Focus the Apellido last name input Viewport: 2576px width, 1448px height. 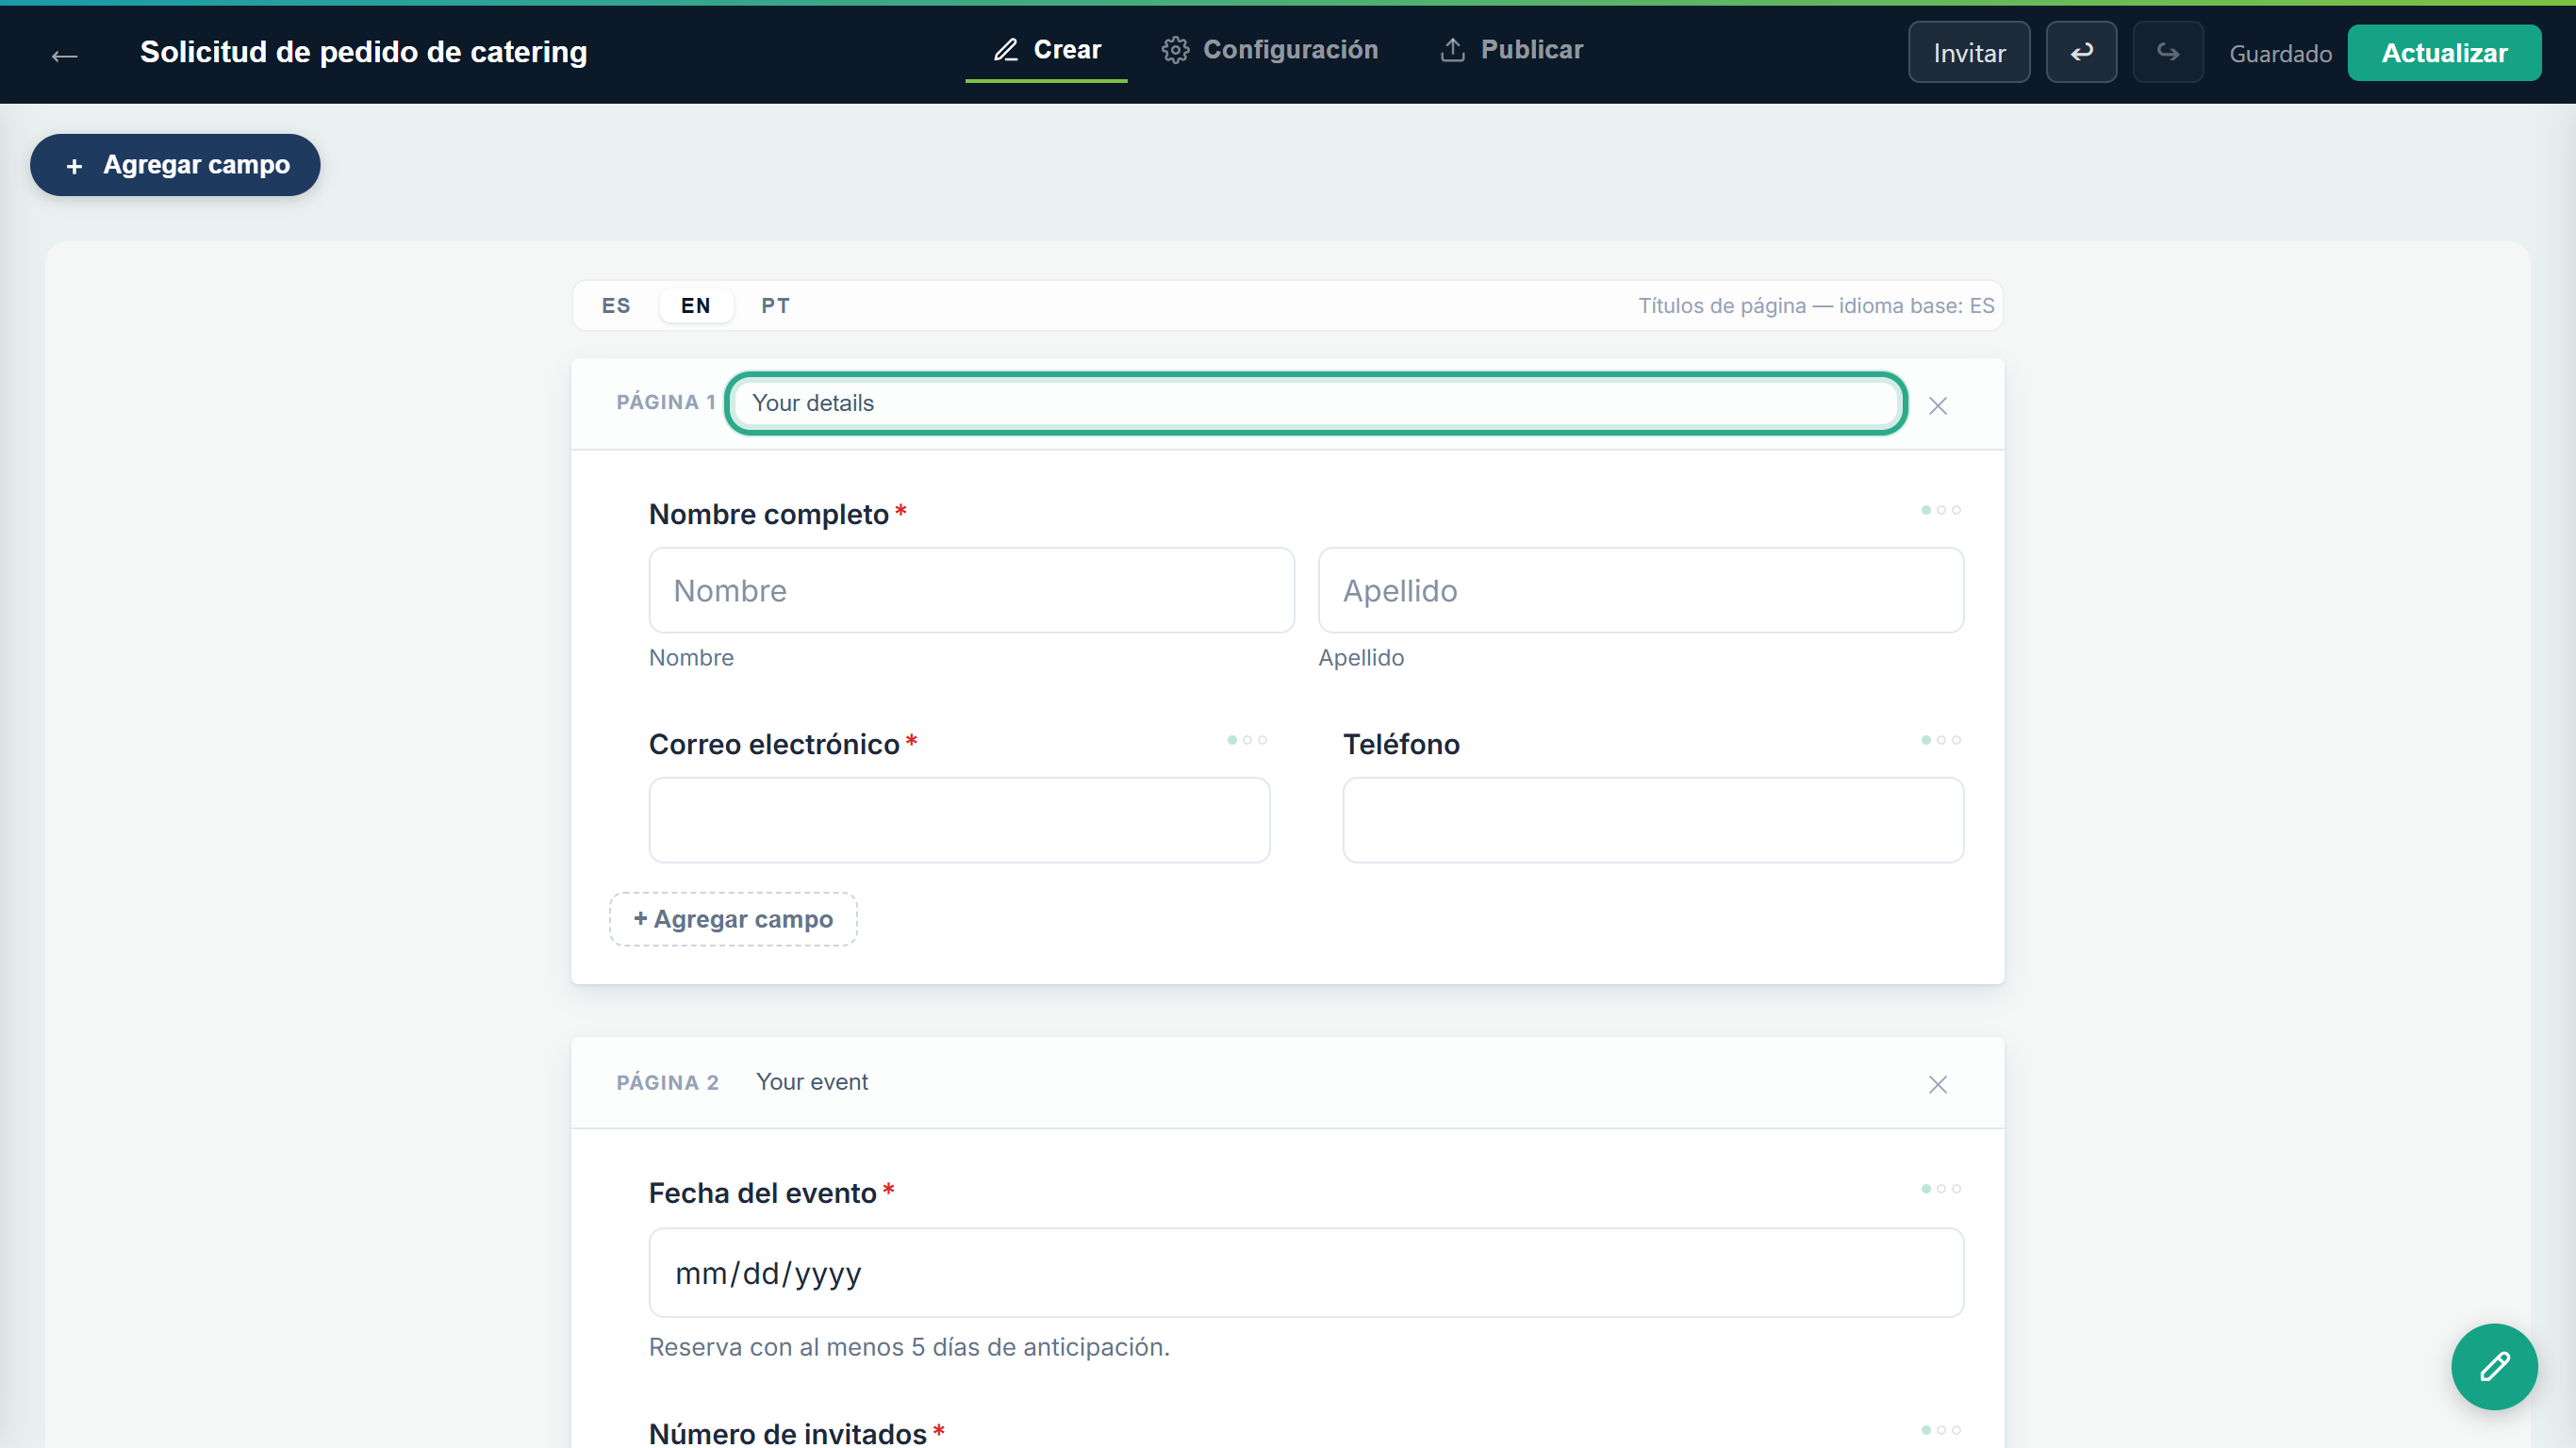(1640, 590)
